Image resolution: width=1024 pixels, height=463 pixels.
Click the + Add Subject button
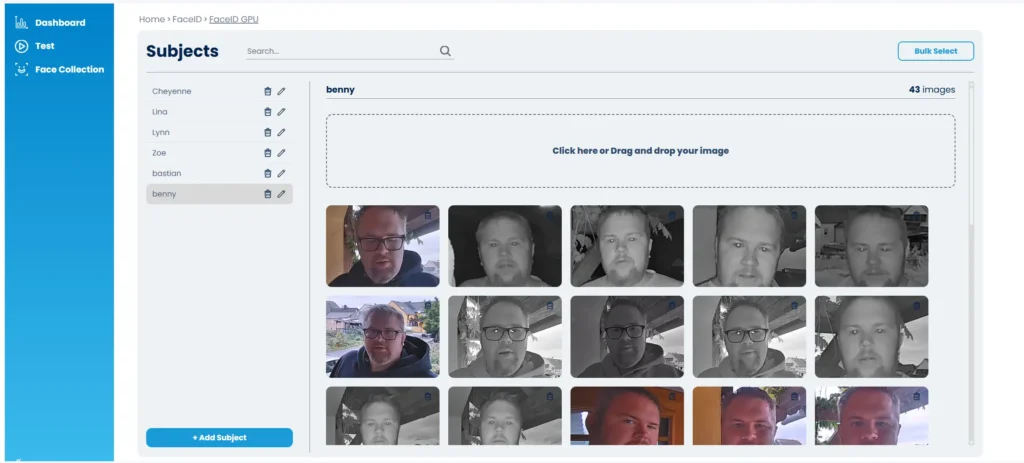coord(219,438)
